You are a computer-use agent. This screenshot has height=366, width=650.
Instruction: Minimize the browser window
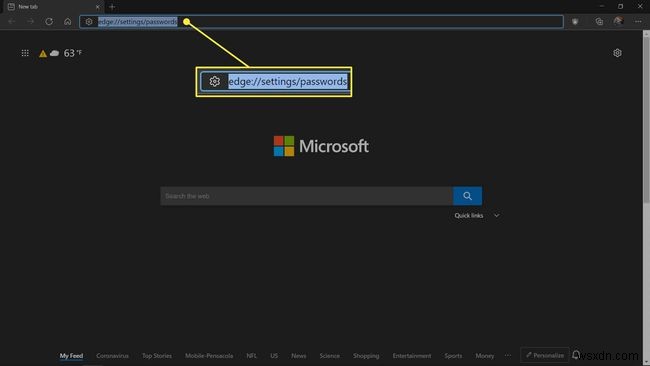(601, 6)
